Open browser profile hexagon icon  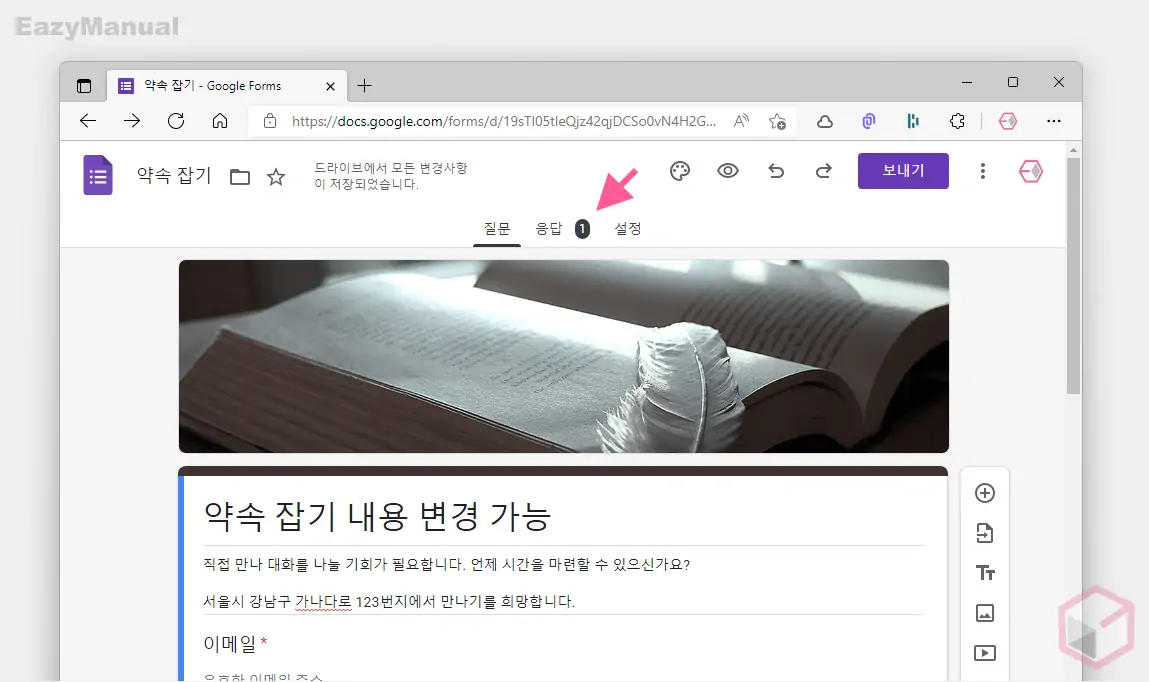click(x=1008, y=121)
